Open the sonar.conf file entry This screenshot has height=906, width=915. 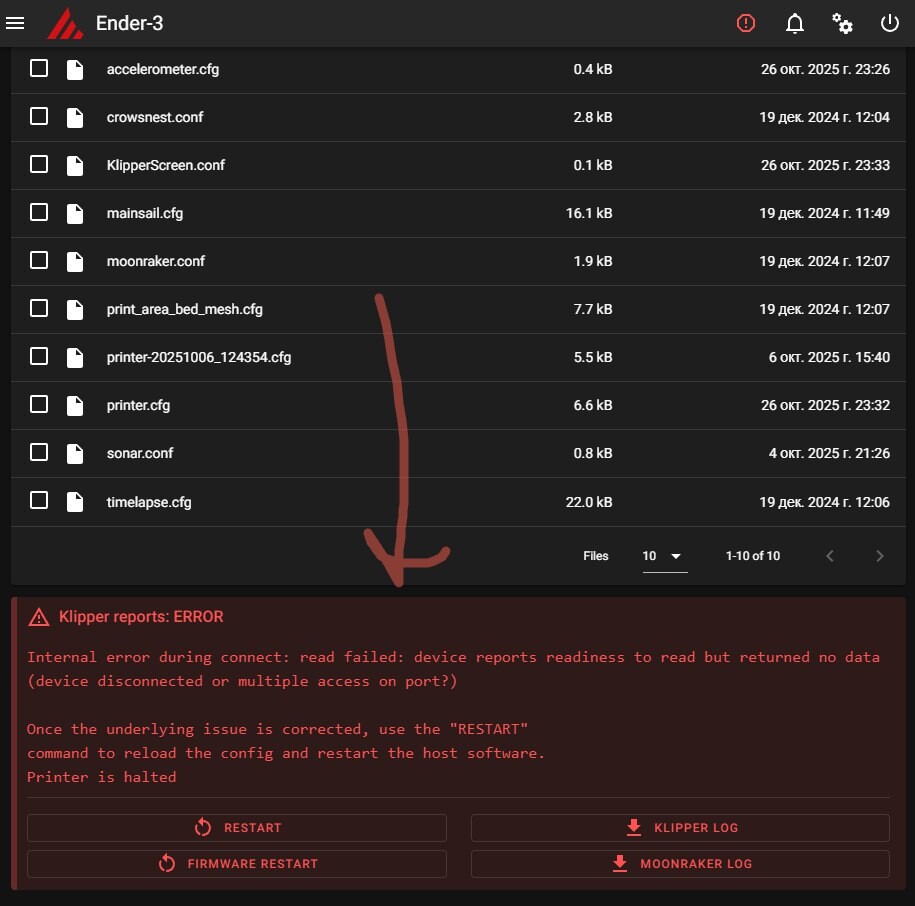[458, 453]
